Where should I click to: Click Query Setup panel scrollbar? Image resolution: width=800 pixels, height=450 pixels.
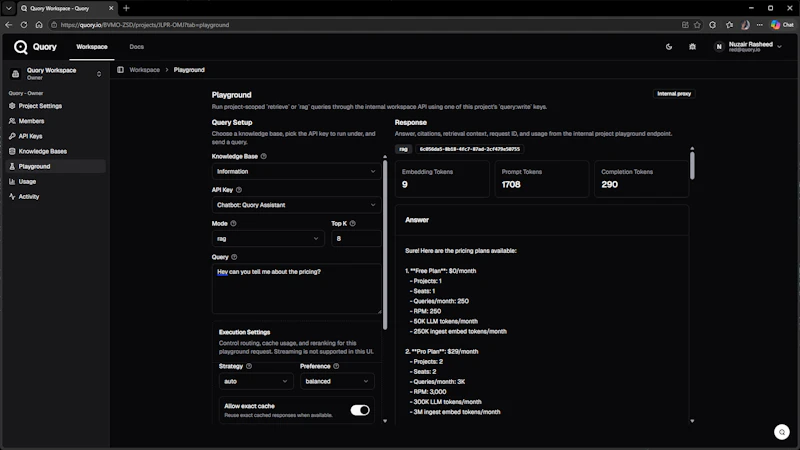[385, 245]
